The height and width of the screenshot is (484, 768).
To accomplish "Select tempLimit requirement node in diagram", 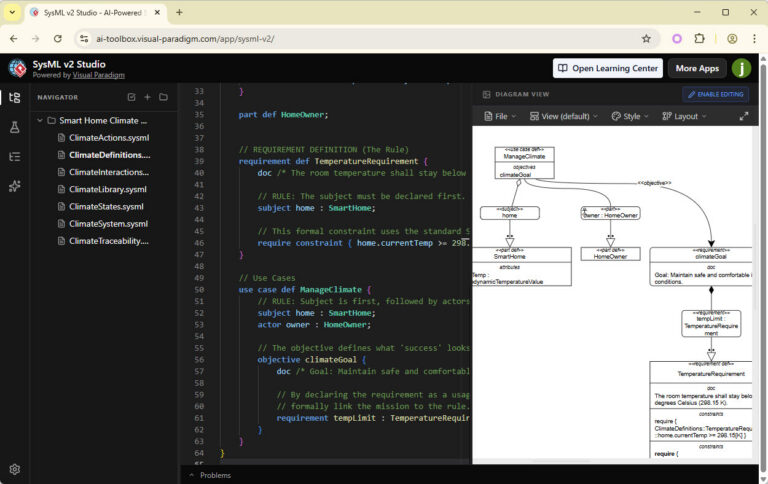I will (711, 323).
